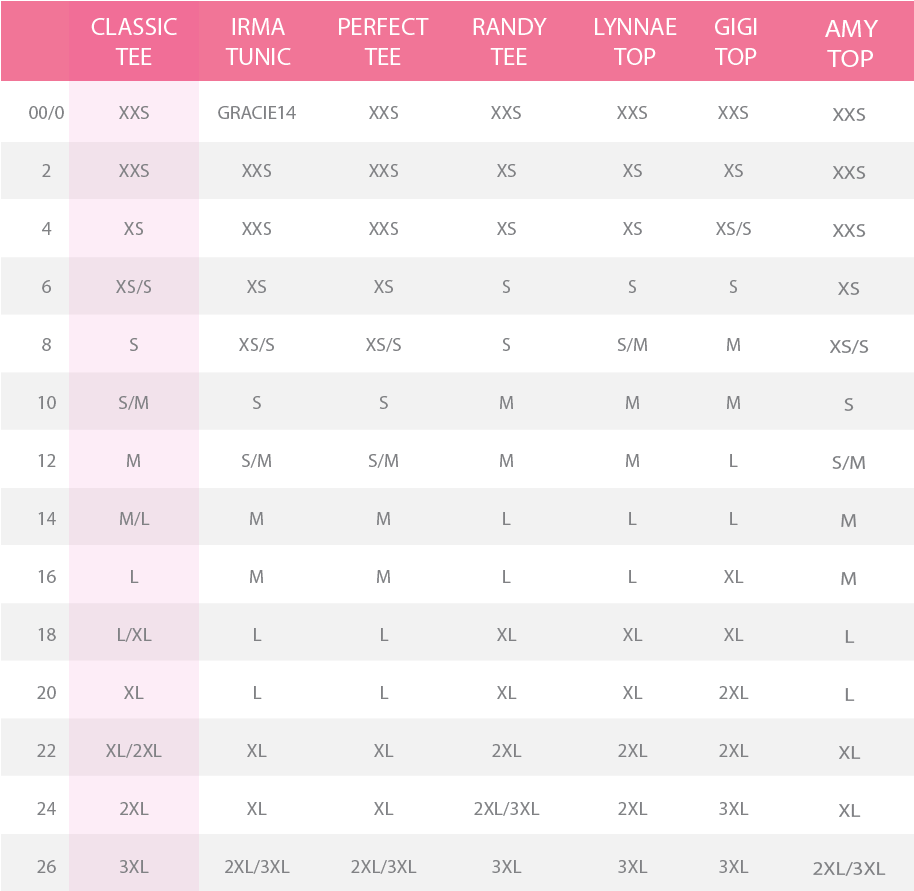Image resolution: width=914 pixels, height=891 pixels.
Task: Select the size 00/0 row label
Action: click(46, 113)
